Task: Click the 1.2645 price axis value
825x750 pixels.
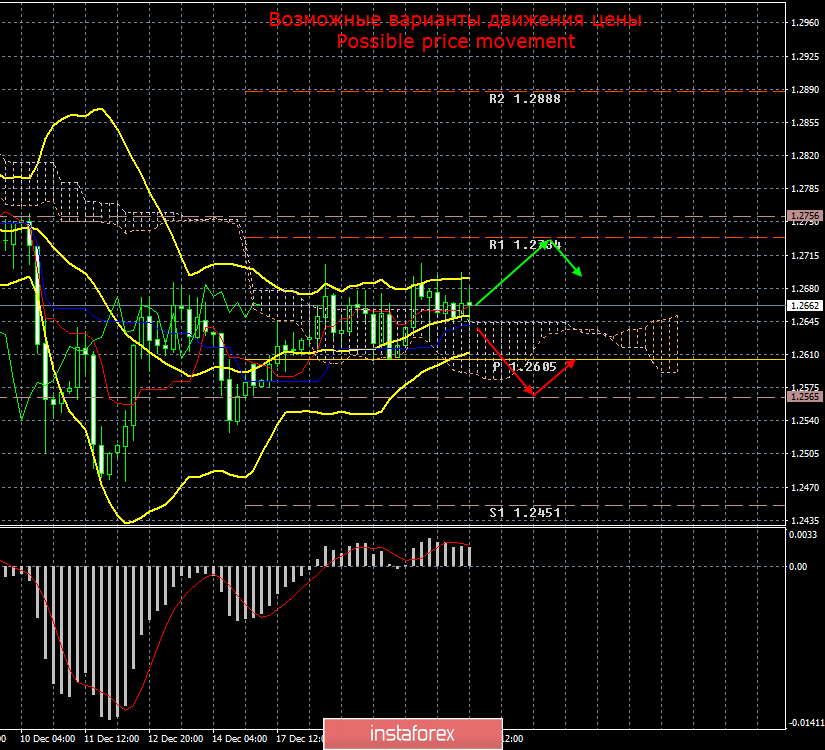Action: (x=805, y=322)
